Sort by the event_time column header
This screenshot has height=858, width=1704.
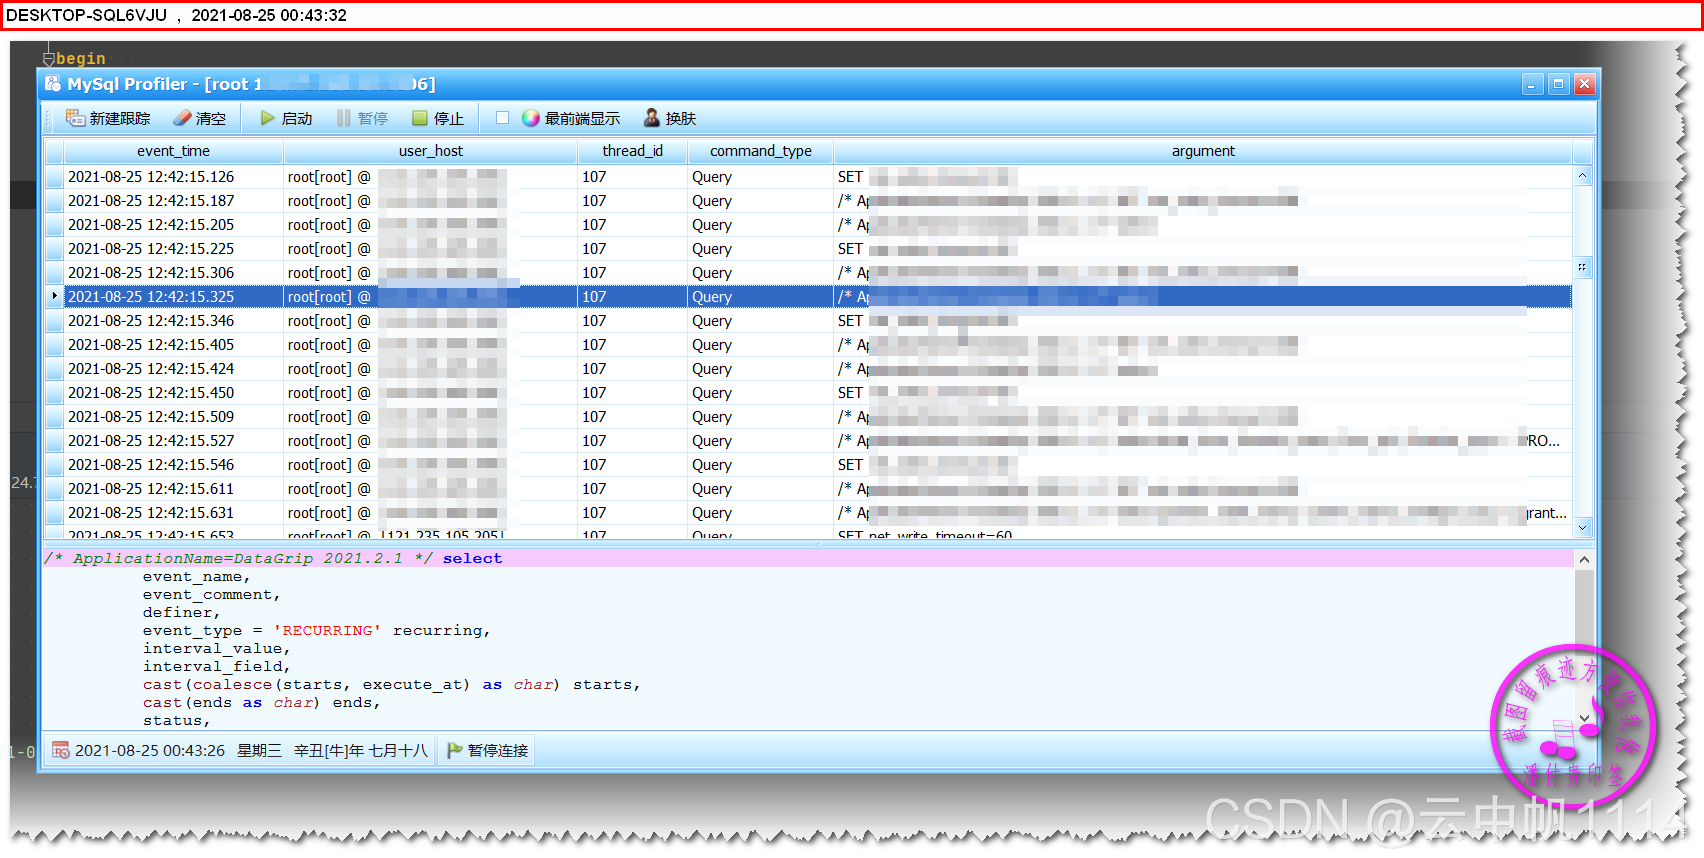coord(173,151)
